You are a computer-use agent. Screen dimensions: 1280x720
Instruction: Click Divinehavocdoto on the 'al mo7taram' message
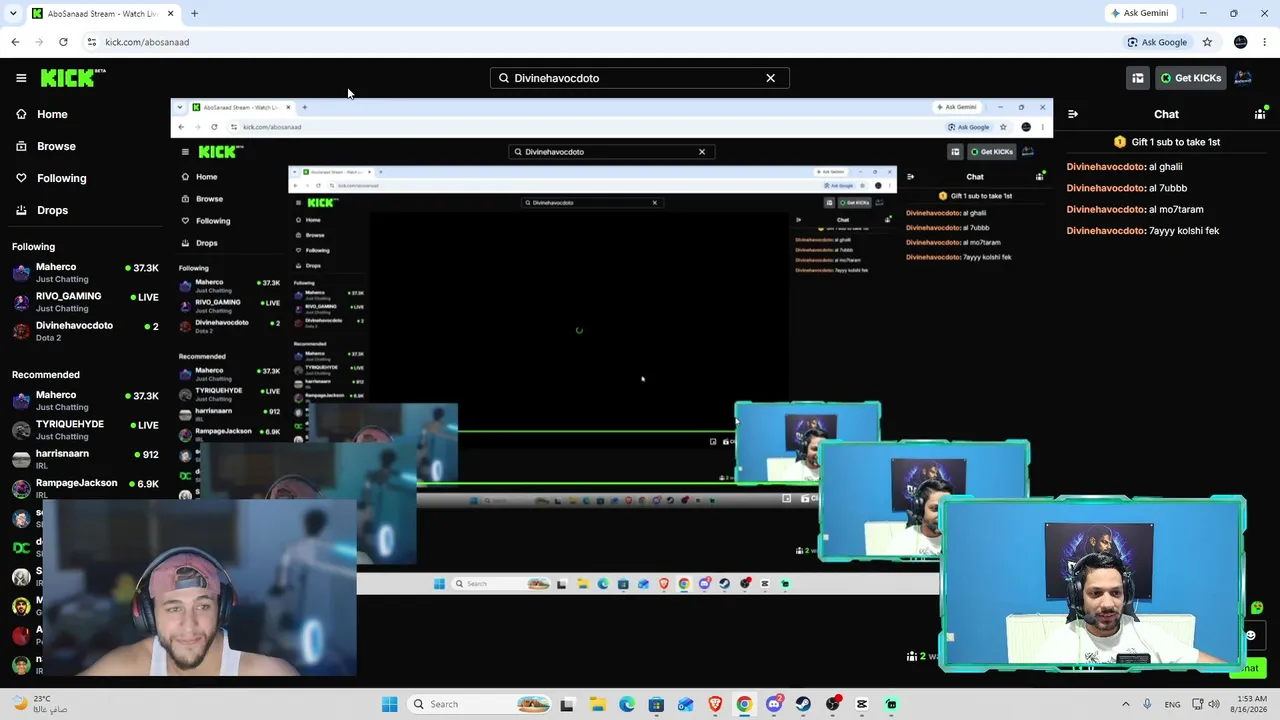pyautogui.click(x=1105, y=209)
